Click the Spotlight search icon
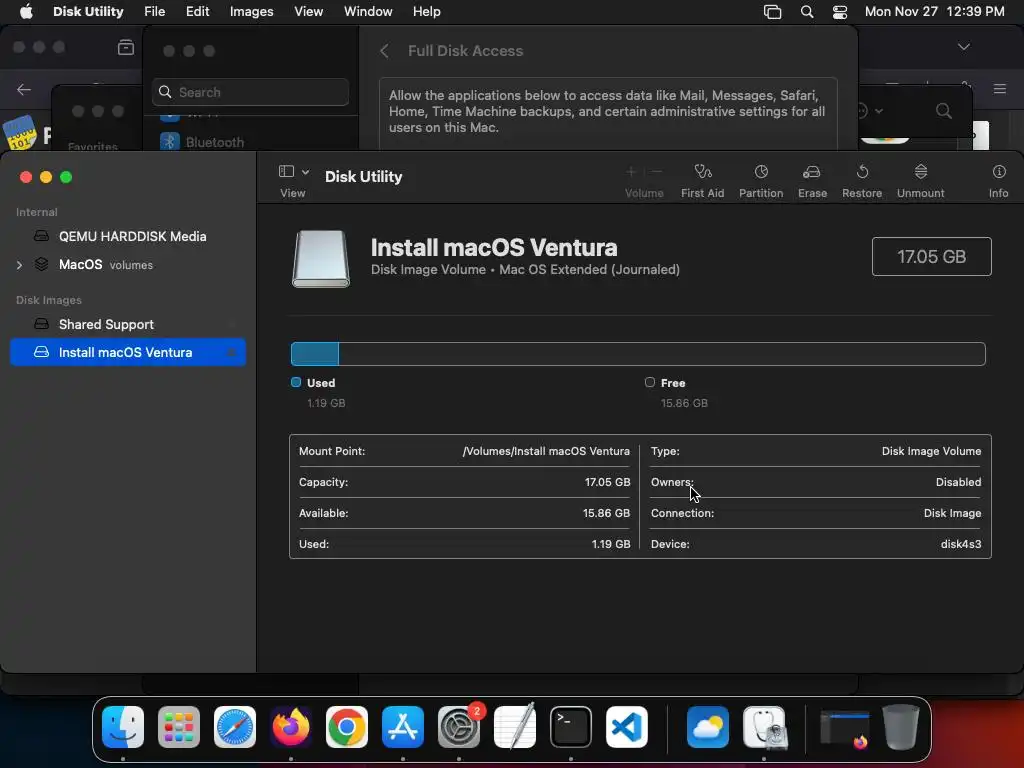This screenshot has width=1024, height=768. click(807, 12)
